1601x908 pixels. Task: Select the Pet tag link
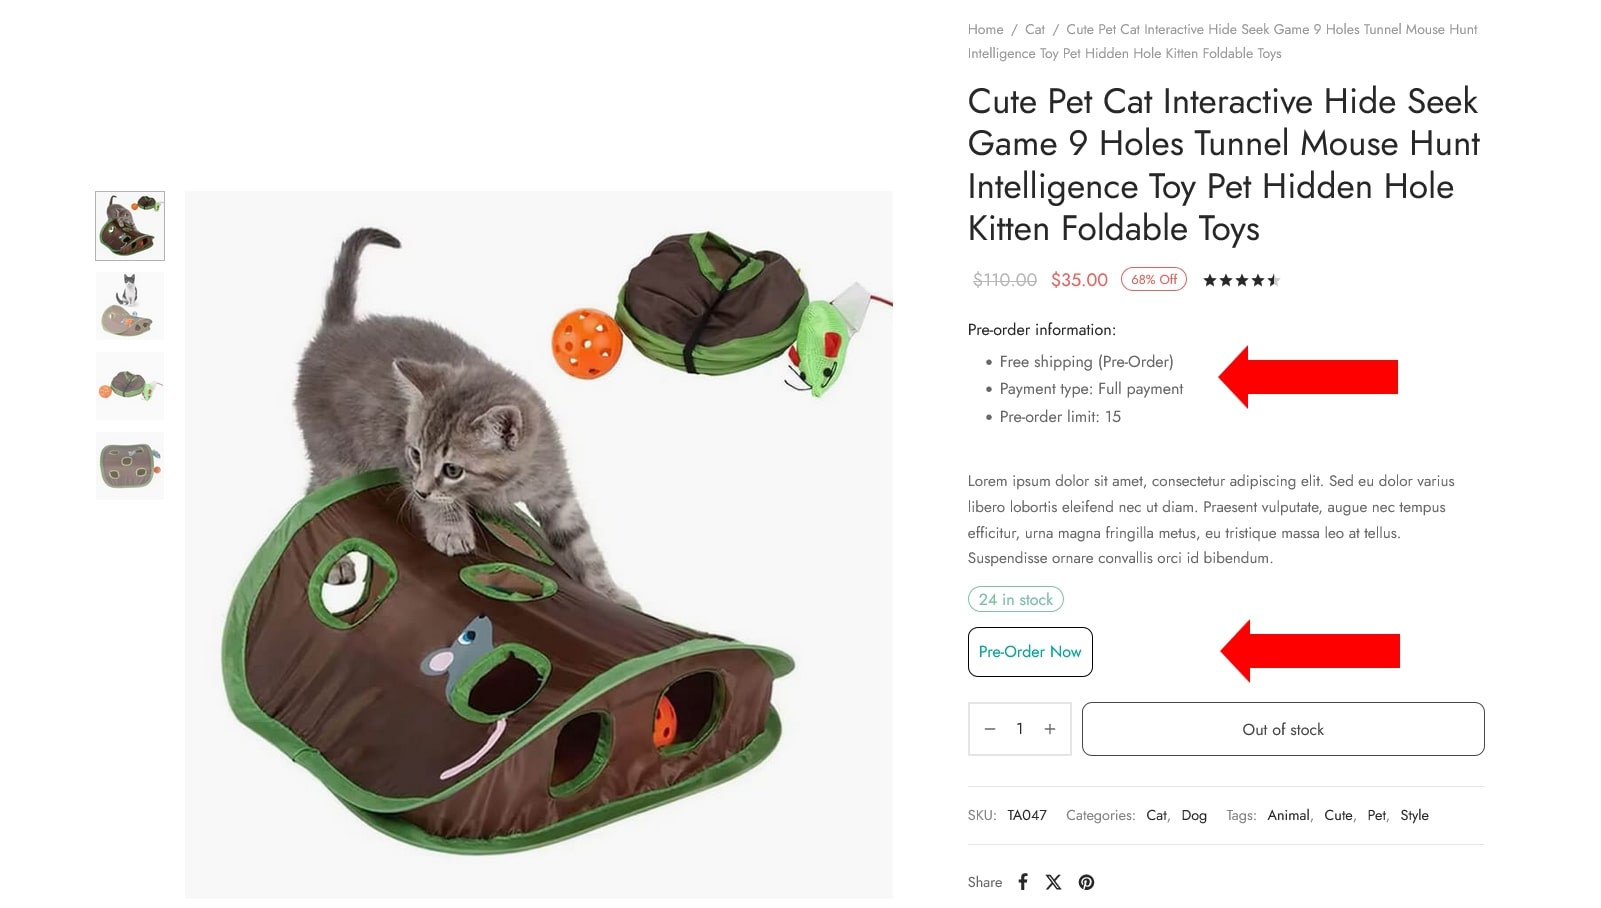(x=1377, y=815)
